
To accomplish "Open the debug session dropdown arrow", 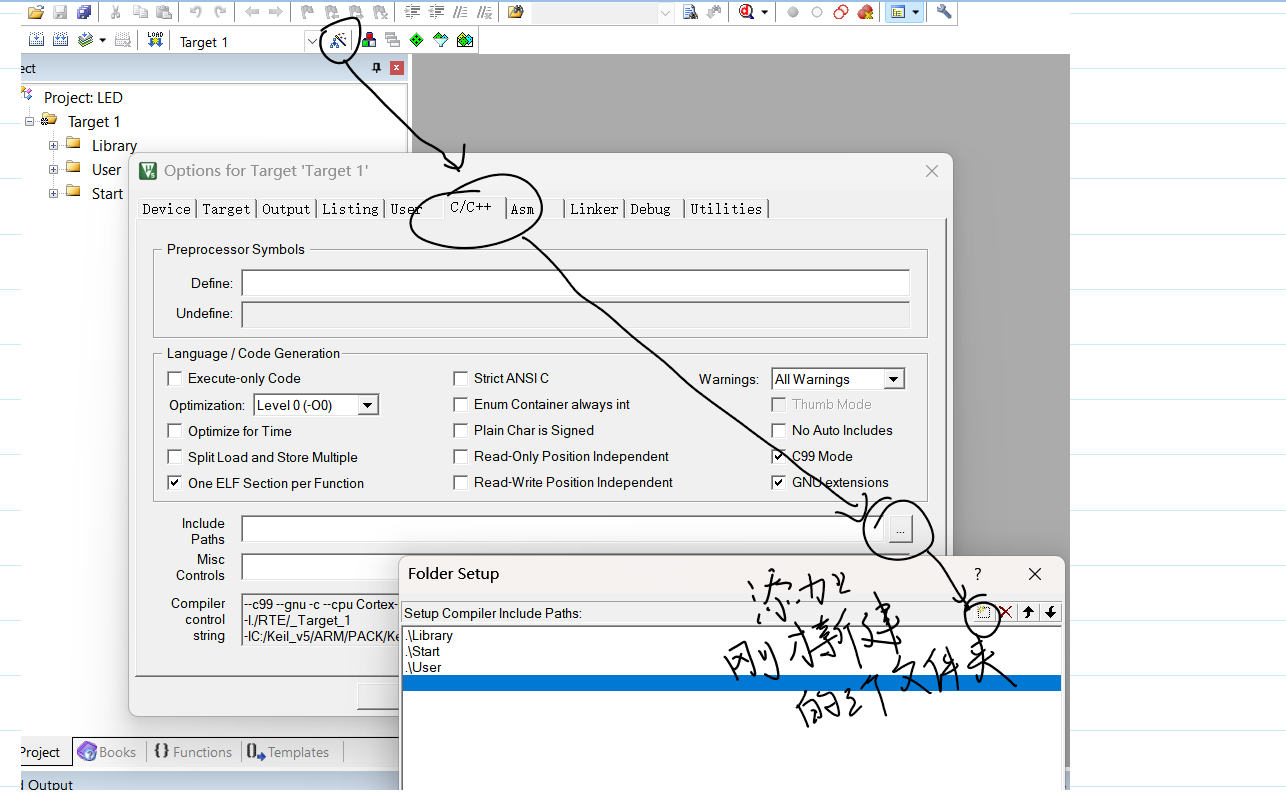I will pyautogui.click(x=765, y=12).
